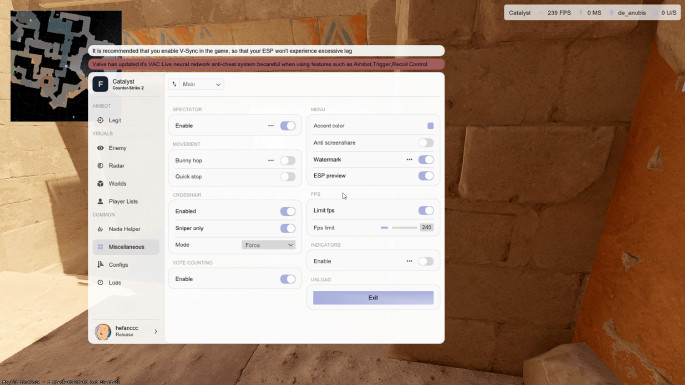The width and height of the screenshot is (685, 385).
Task: Open Bunny hop three-dot options
Action: click(271, 160)
